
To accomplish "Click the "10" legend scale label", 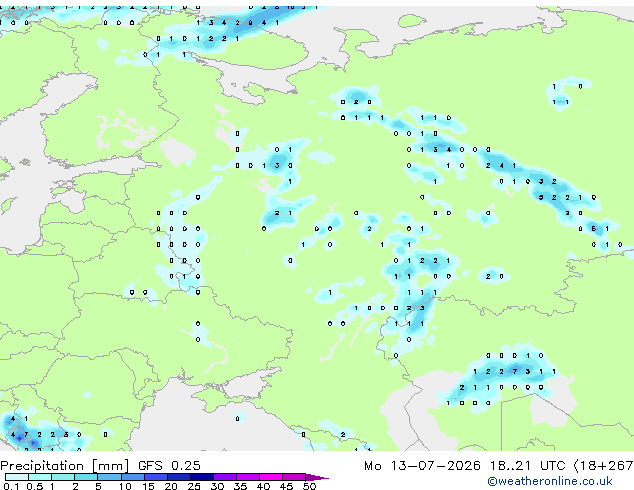I will (x=125, y=486).
